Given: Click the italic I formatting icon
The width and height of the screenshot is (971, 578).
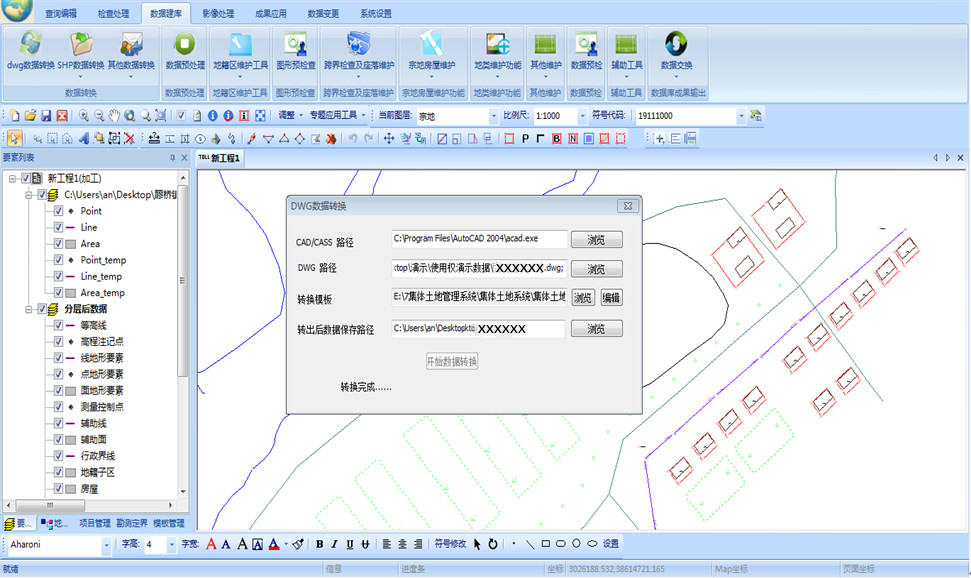Looking at the screenshot, I should [334, 545].
